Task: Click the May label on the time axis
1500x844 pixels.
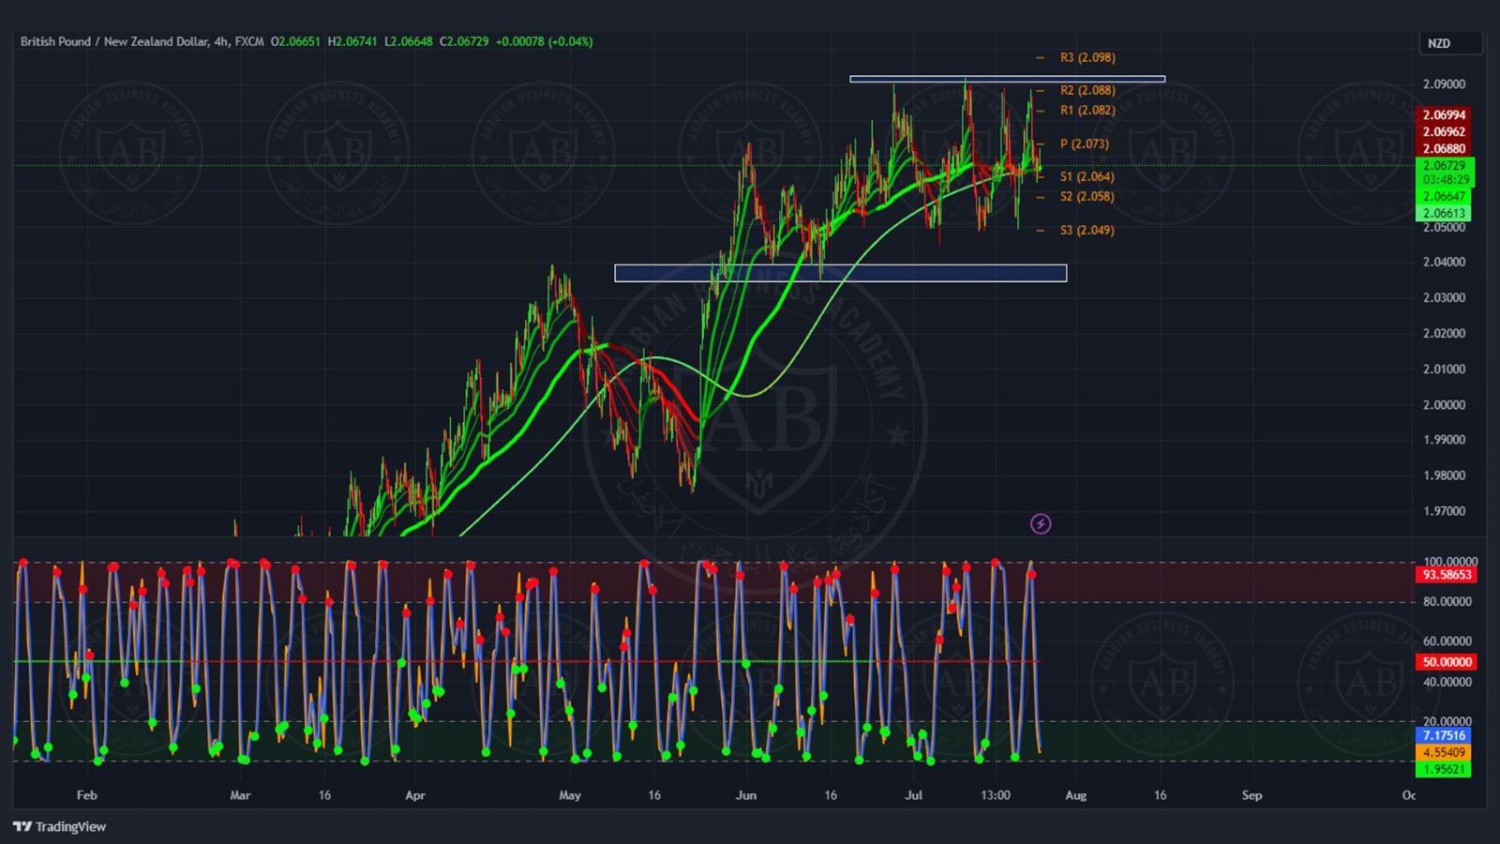Action: tap(569, 796)
